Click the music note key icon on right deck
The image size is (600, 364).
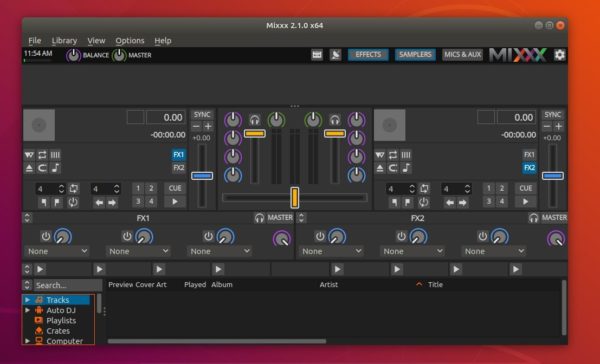point(406,168)
